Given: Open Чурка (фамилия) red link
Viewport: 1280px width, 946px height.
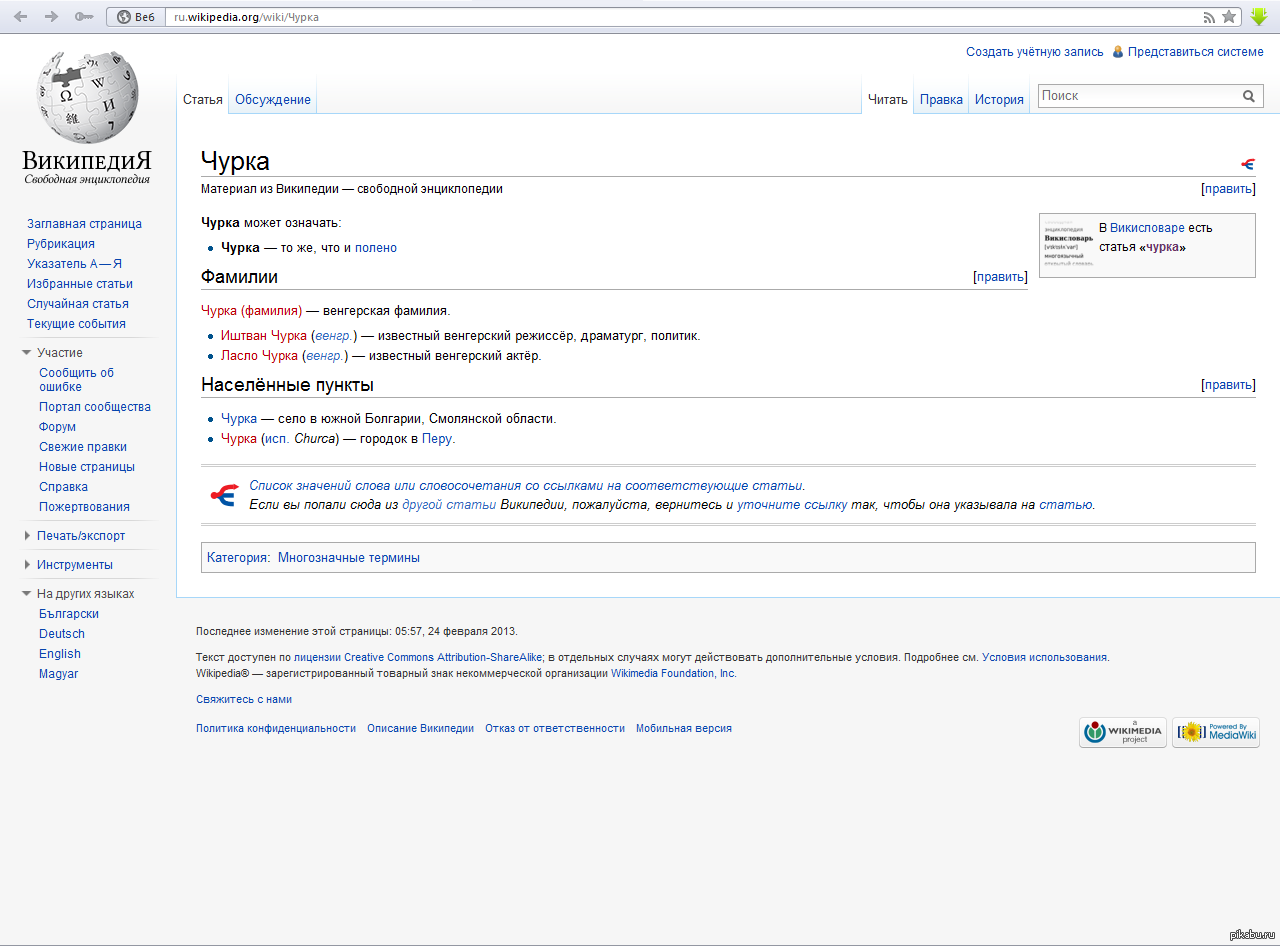Looking at the screenshot, I should (x=251, y=311).
